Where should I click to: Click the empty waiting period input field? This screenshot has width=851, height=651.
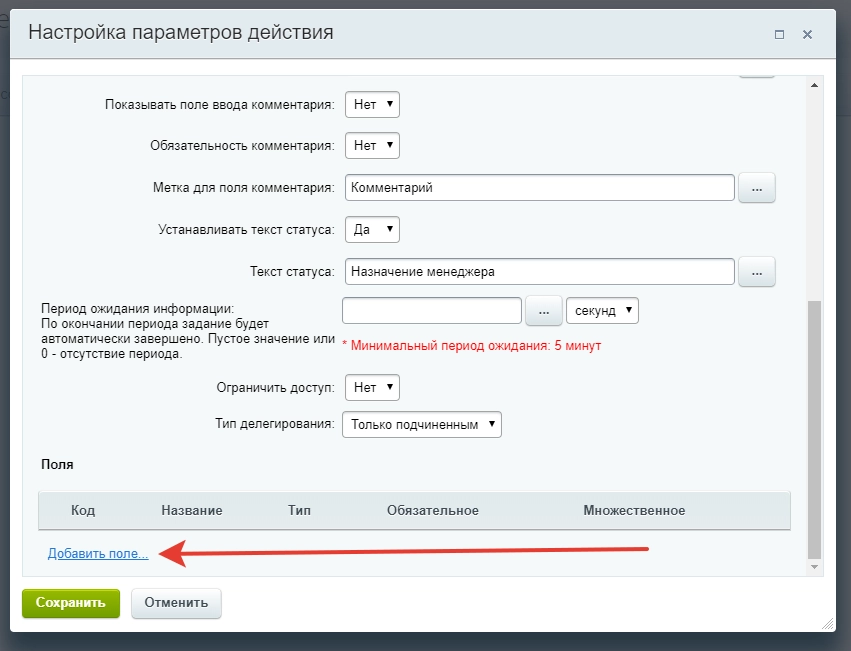(x=432, y=310)
